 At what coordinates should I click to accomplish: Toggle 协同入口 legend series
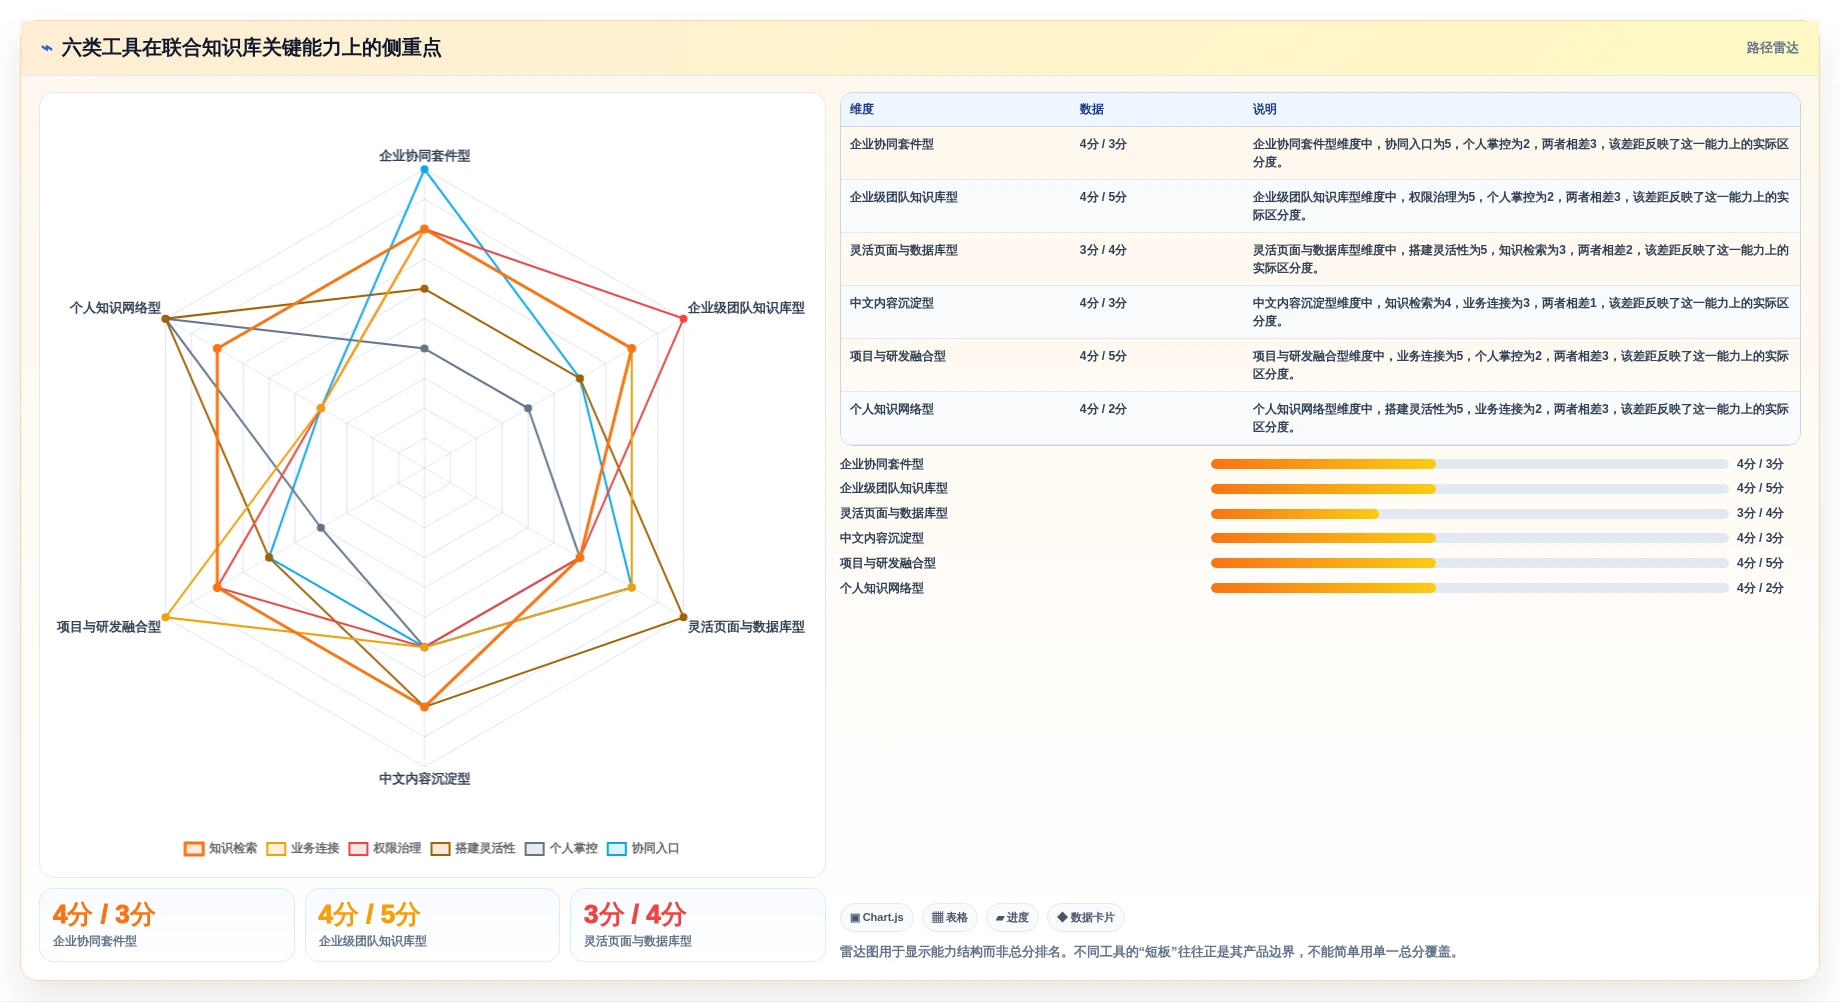(x=643, y=848)
